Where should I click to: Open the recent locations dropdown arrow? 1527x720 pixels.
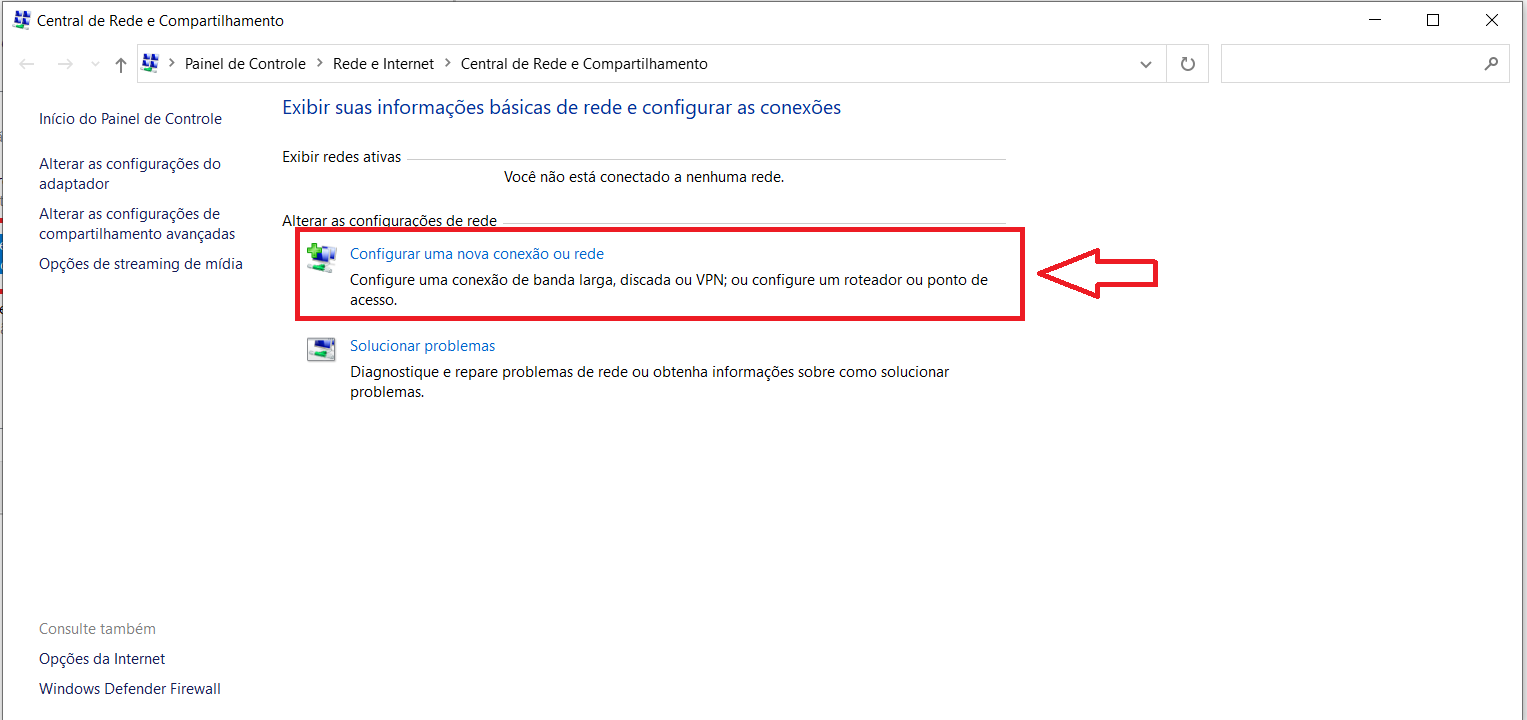[x=95, y=64]
